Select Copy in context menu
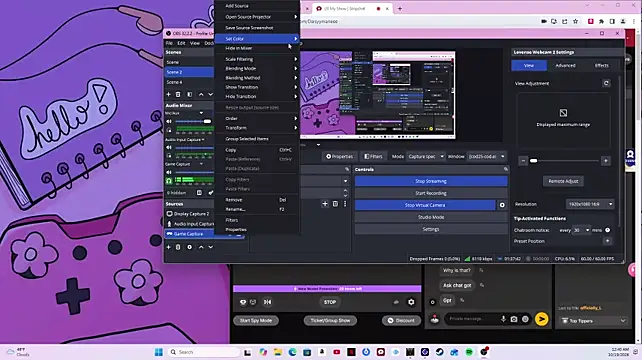Image resolution: width=642 pixels, height=360 pixels. pyautogui.click(x=258, y=150)
